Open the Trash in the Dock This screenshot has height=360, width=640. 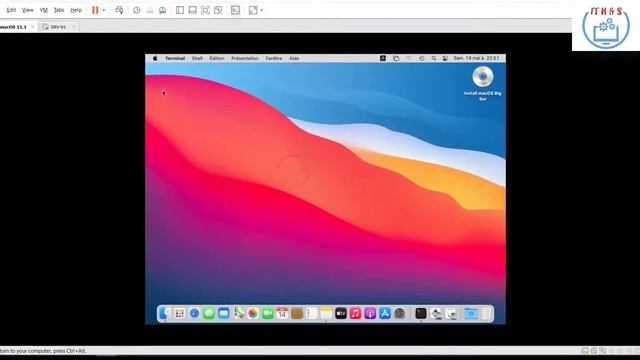coord(486,313)
